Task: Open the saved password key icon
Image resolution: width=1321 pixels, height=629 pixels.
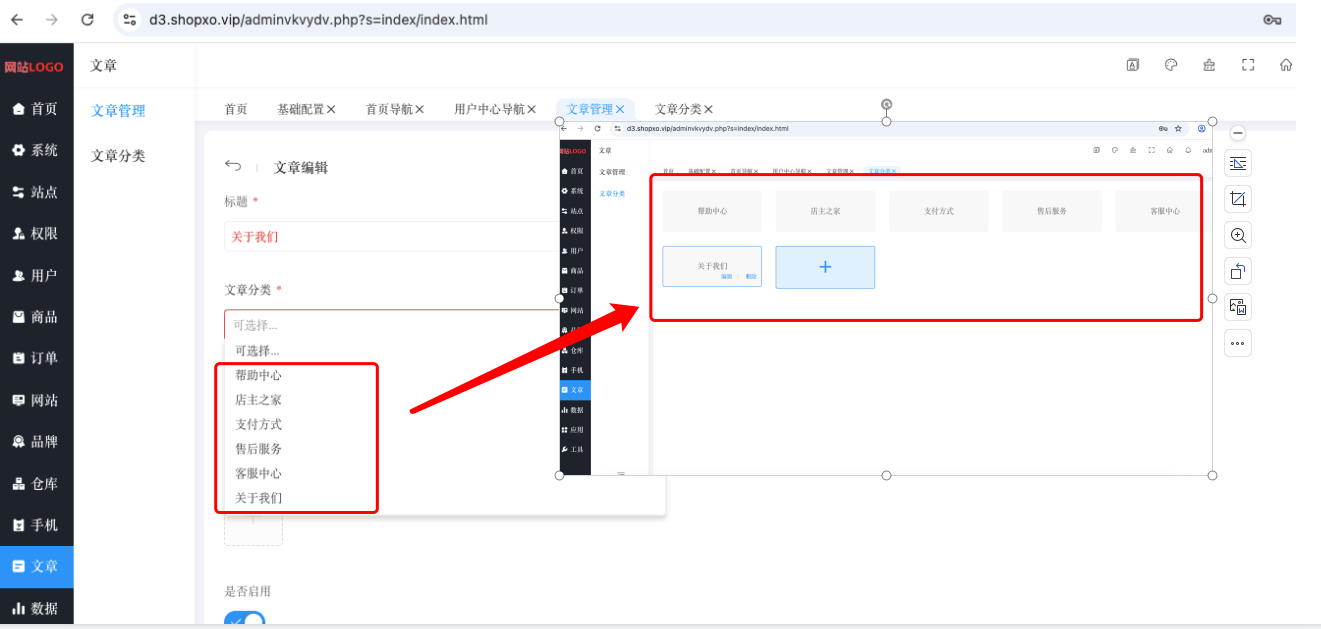Action: (1272, 19)
